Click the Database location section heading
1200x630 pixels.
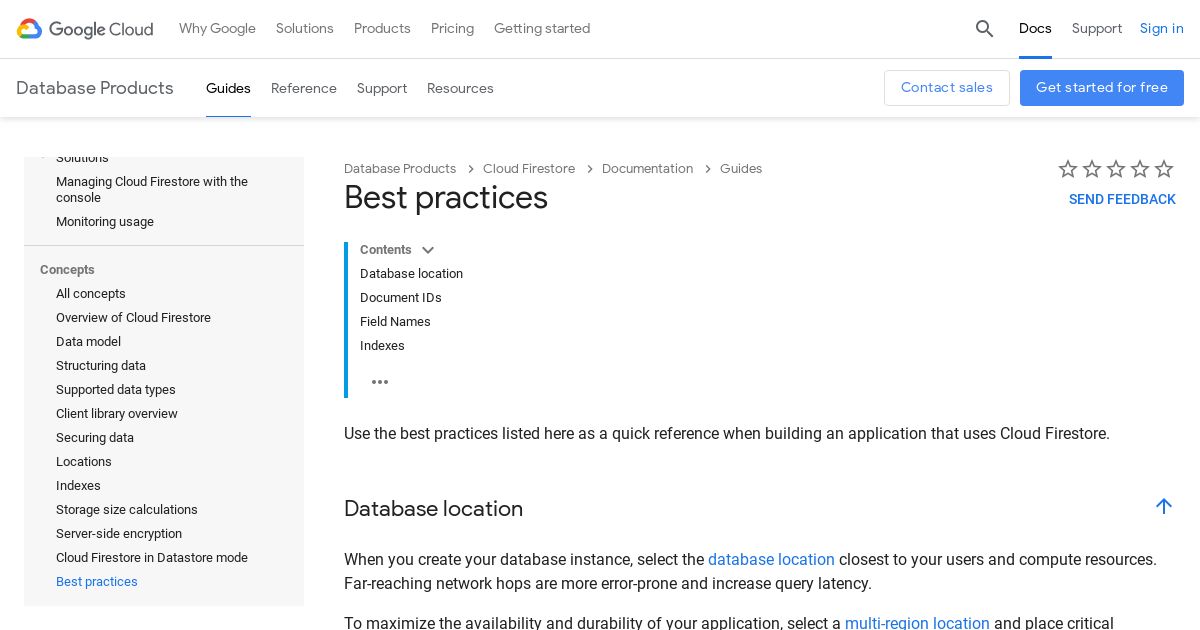433,509
